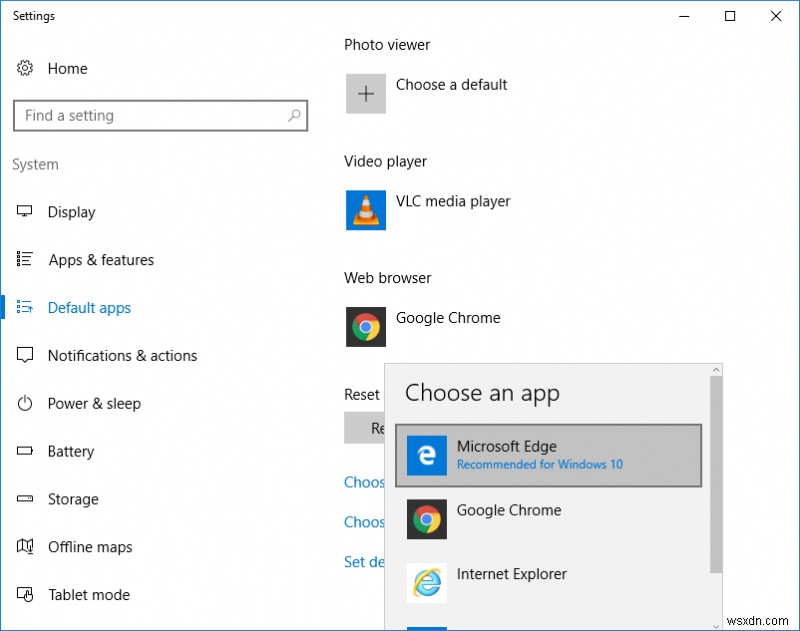Open the Photo viewer Choose a default picker
The image size is (800, 631).
point(365,94)
